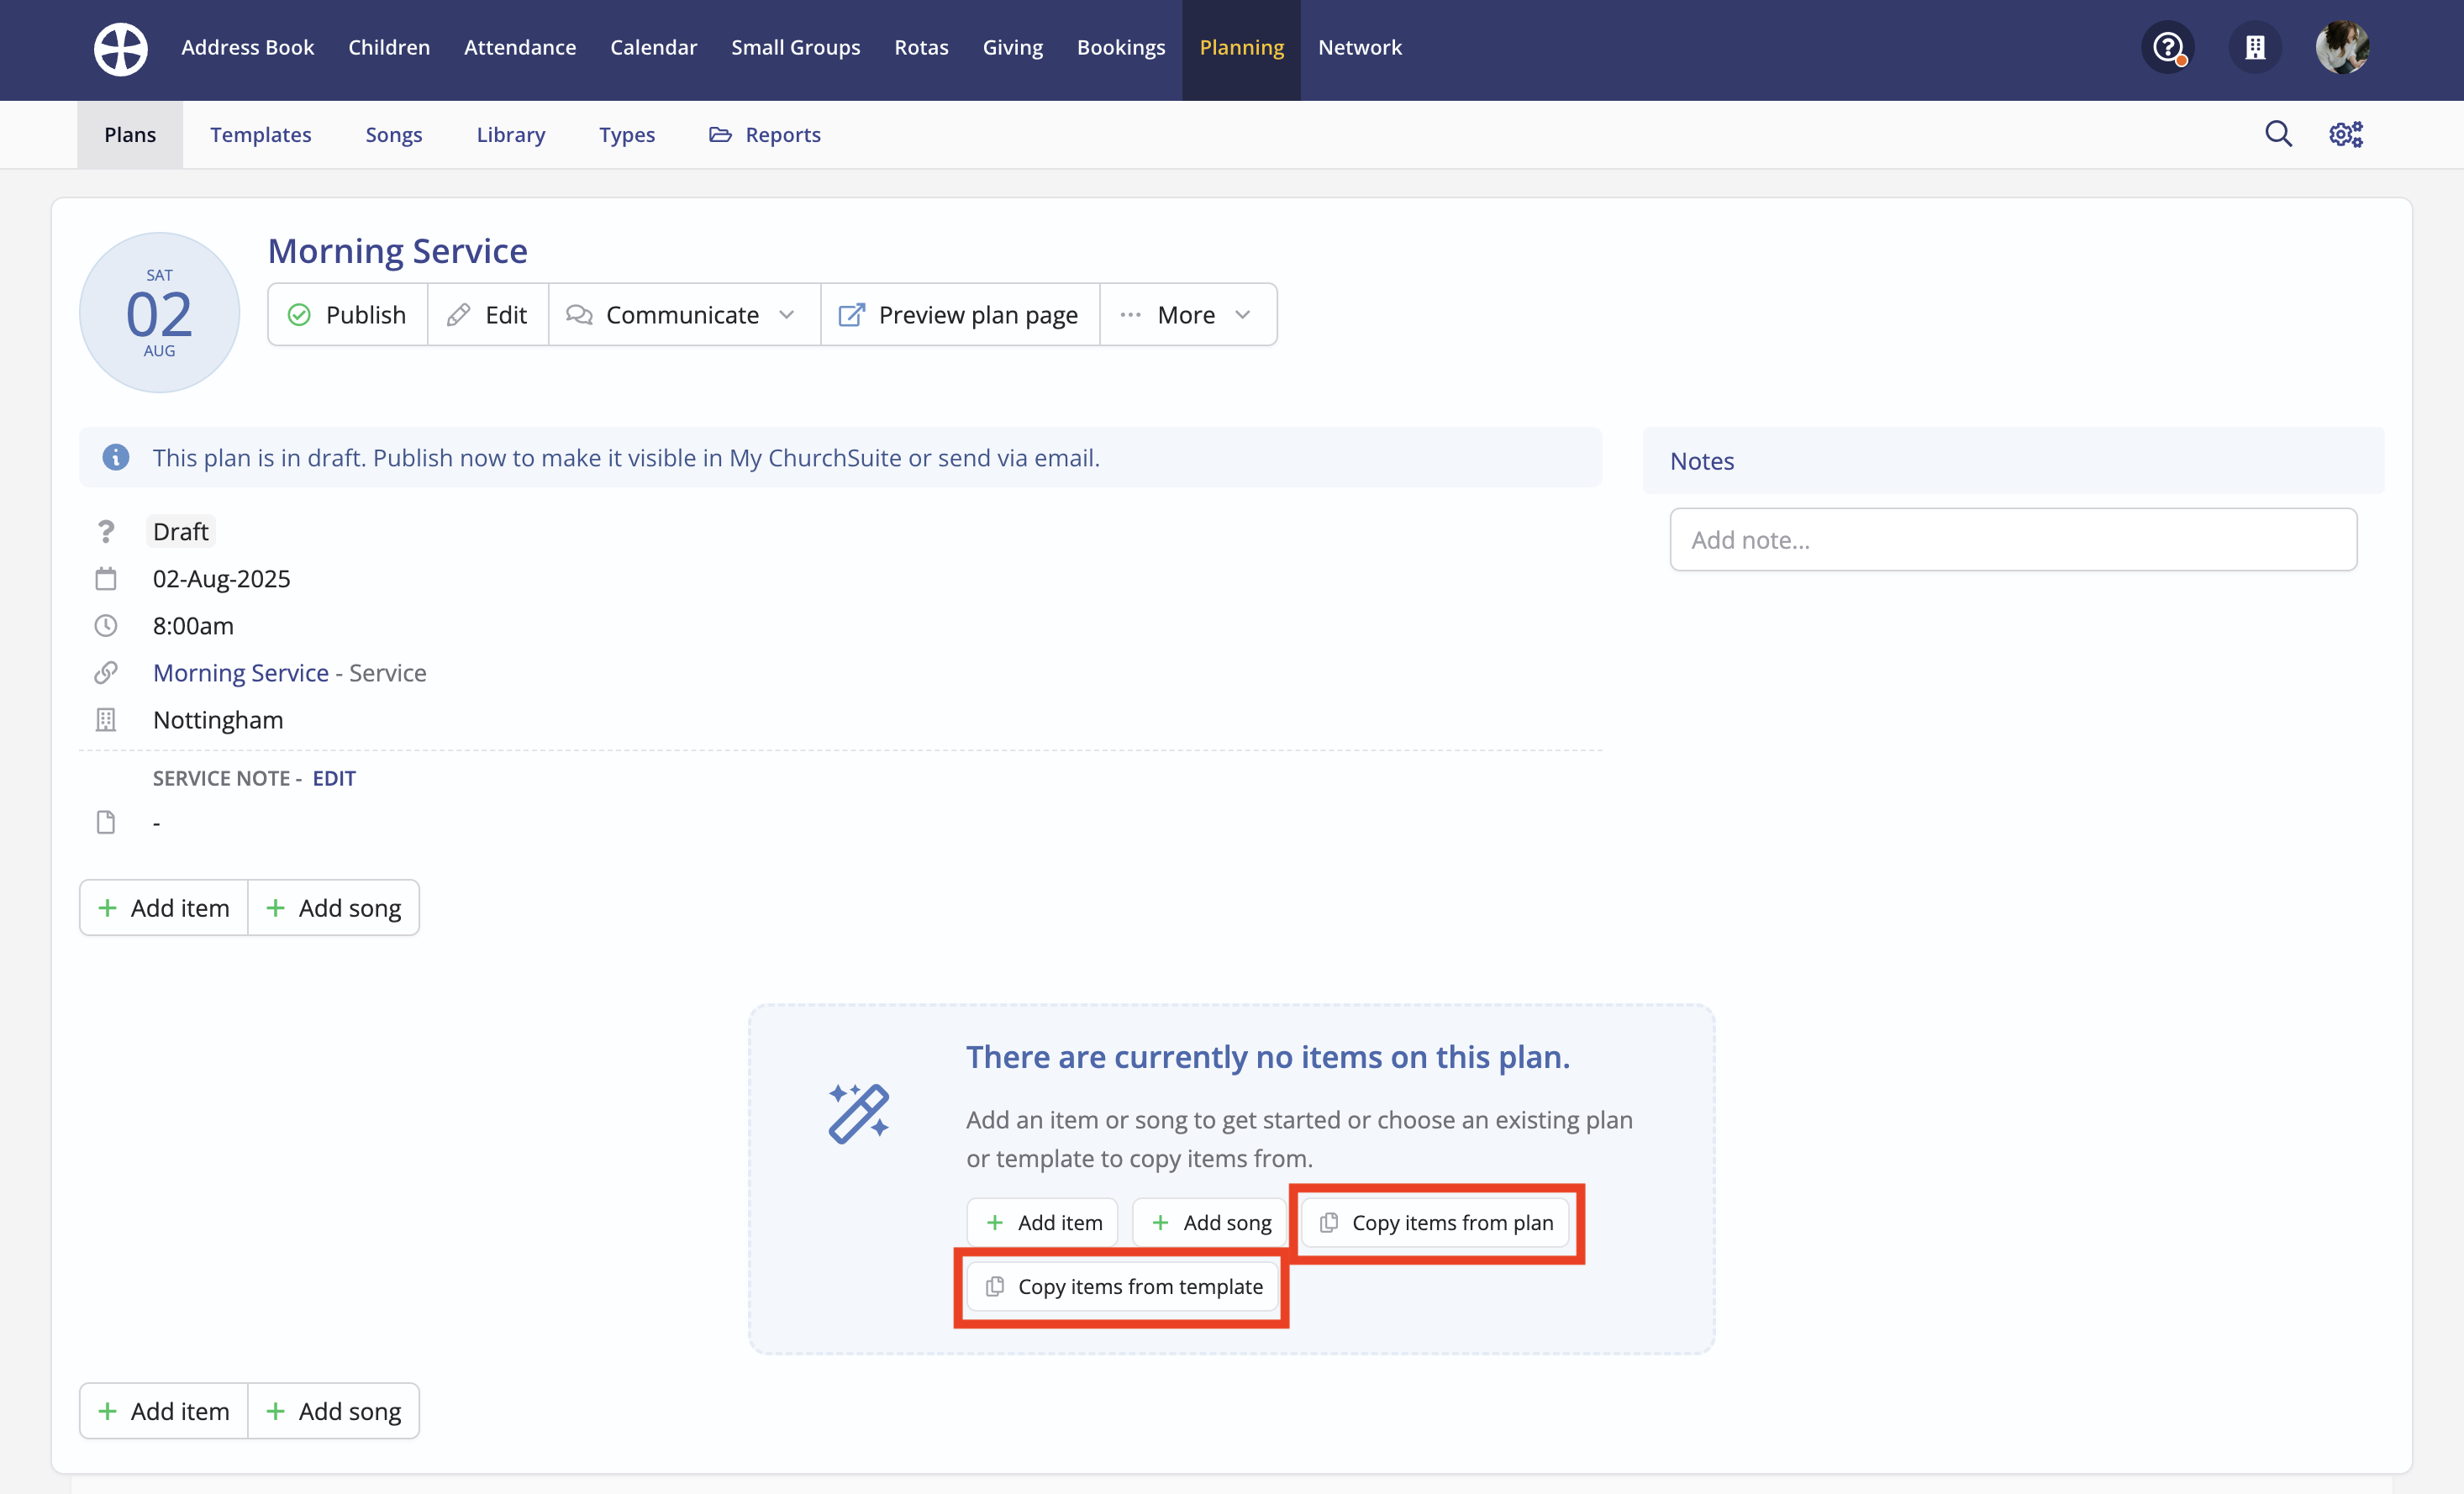The image size is (2464, 1494).
Task: Edit the plan with the pencil Edit button
Action: (x=488, y=315)
